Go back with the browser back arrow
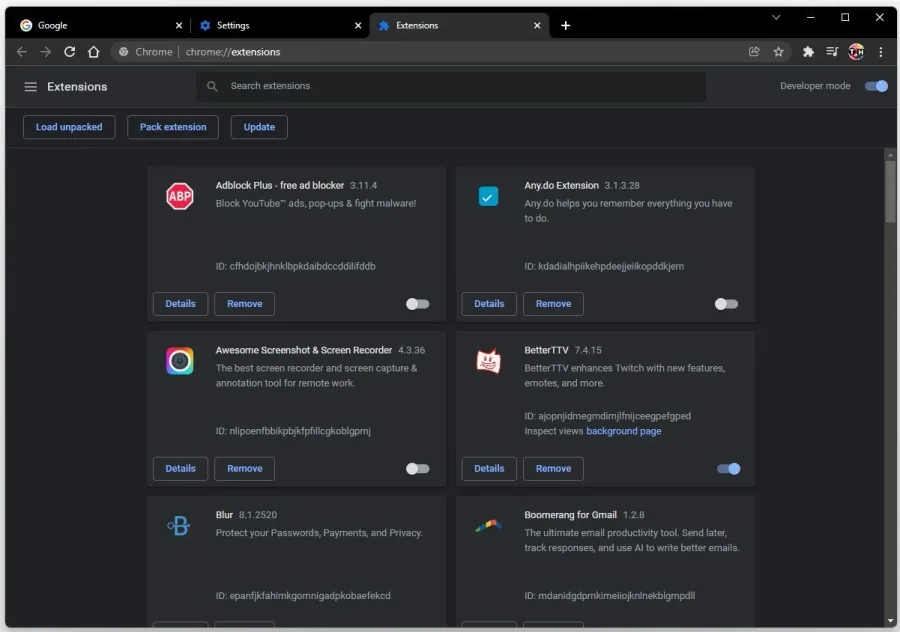Screen dimensions: 900x632 [x=22, y=52]
